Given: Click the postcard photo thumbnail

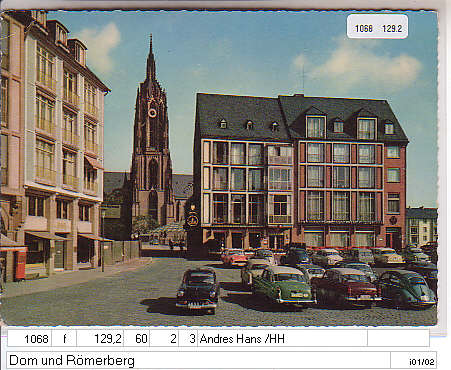Looking at the screenshot, I should coord(219,168).
